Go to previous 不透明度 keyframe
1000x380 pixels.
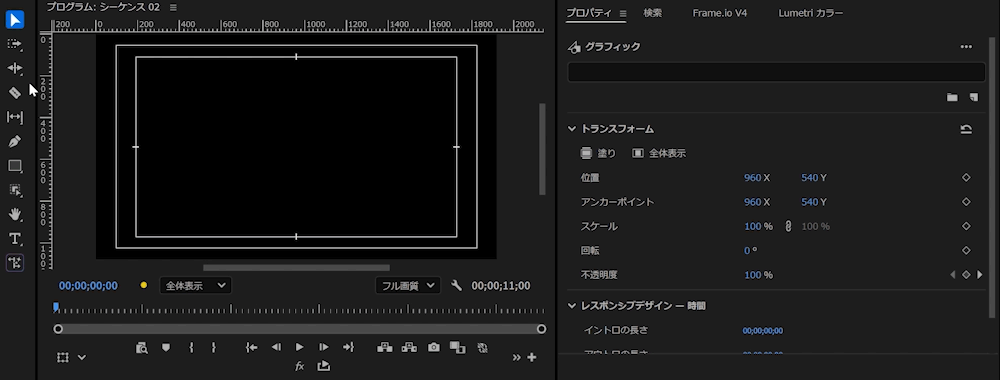point(953,275)
